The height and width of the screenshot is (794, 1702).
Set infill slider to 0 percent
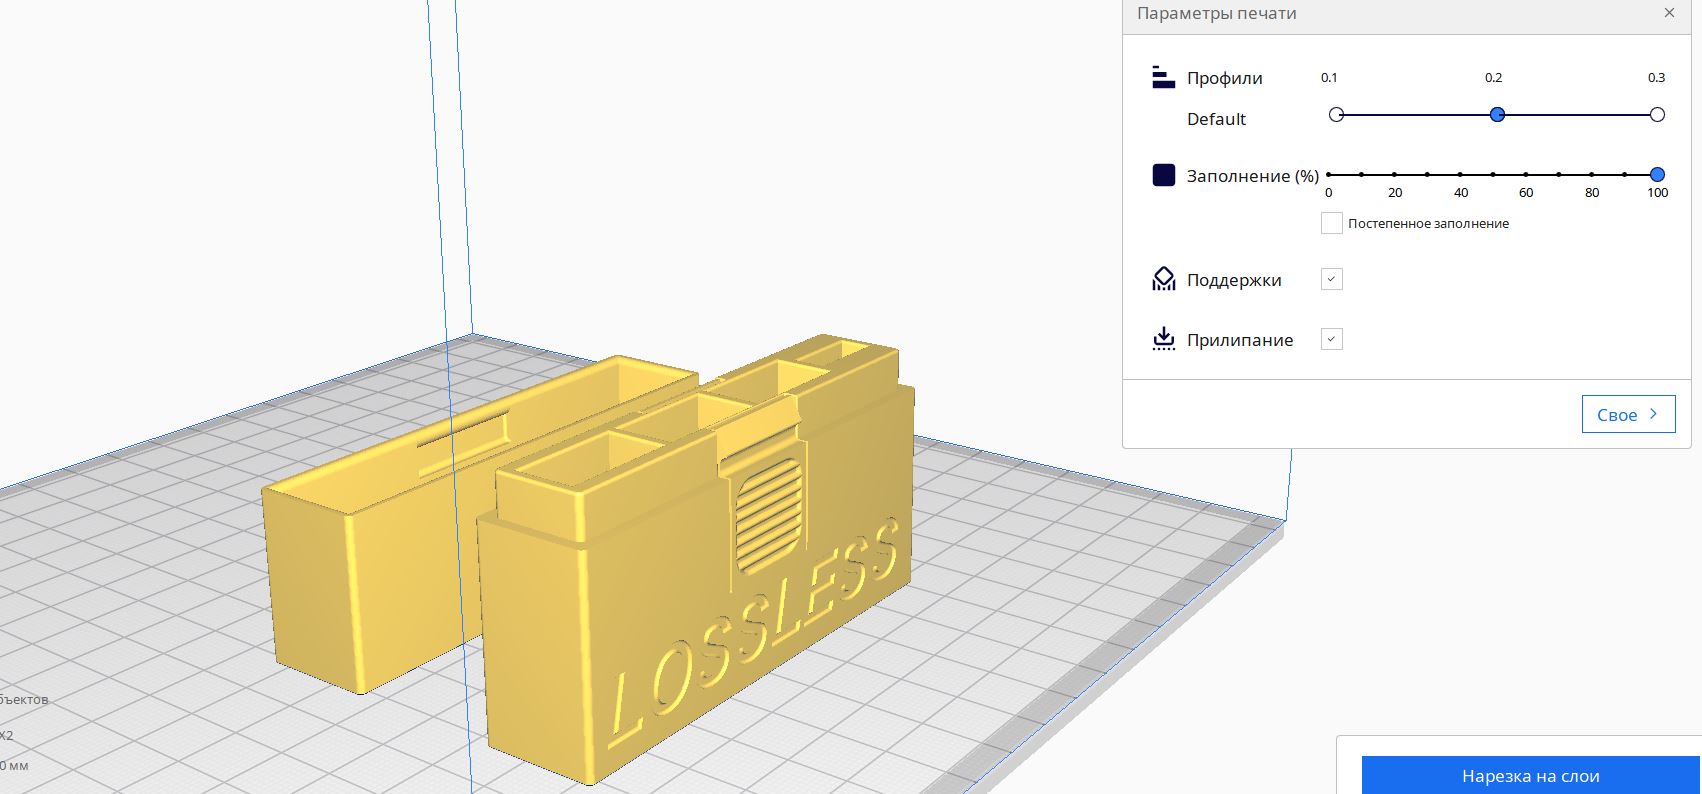pyautogui.click(x=1329, y=175)
